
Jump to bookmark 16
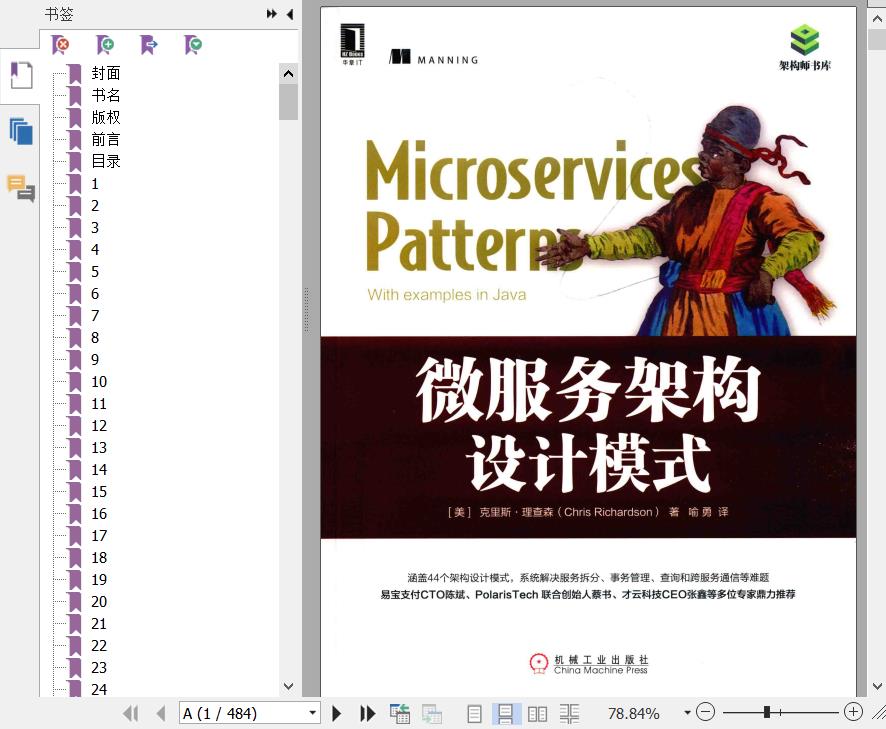point(99,514)
